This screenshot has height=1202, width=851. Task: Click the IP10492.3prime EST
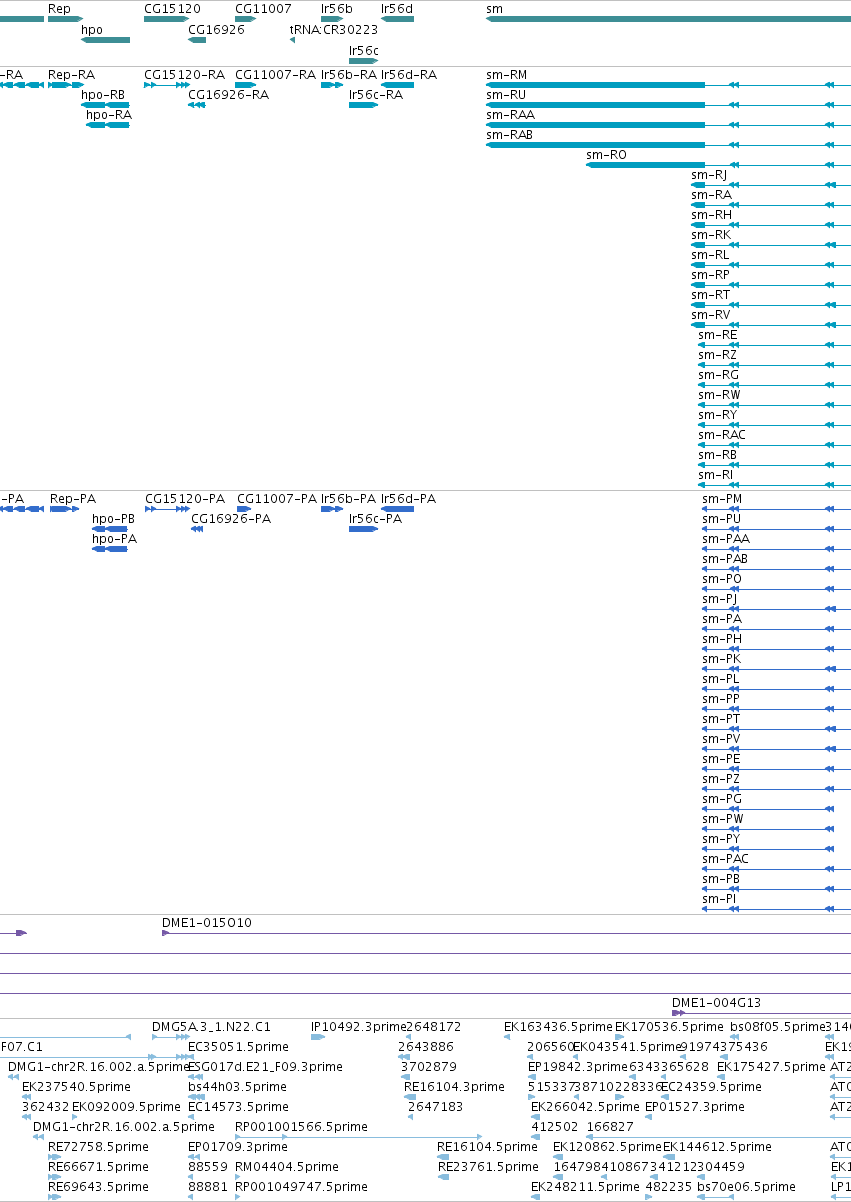pos(318,1037)
